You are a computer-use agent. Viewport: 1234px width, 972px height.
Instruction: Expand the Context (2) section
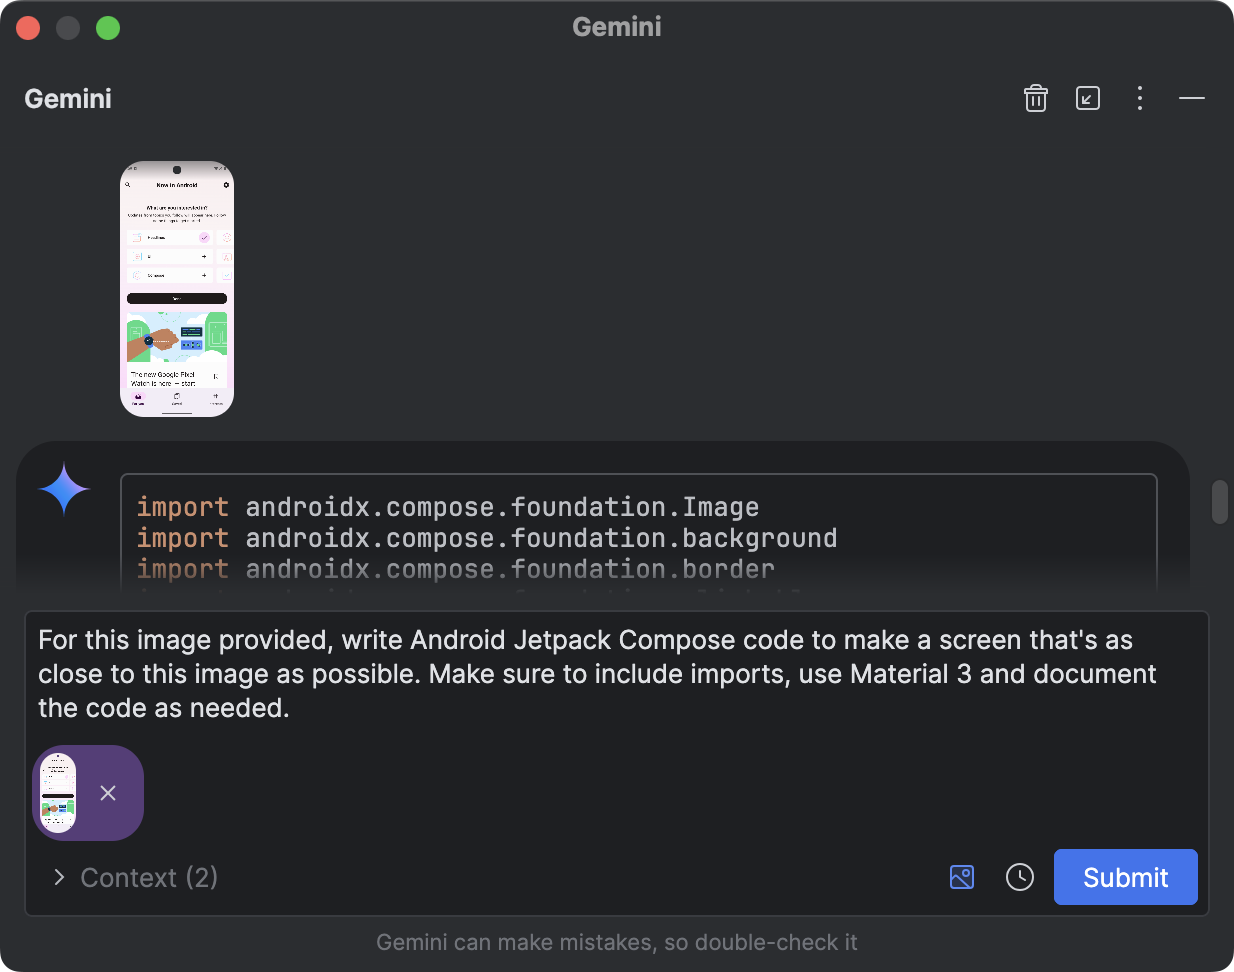(148, 877)
